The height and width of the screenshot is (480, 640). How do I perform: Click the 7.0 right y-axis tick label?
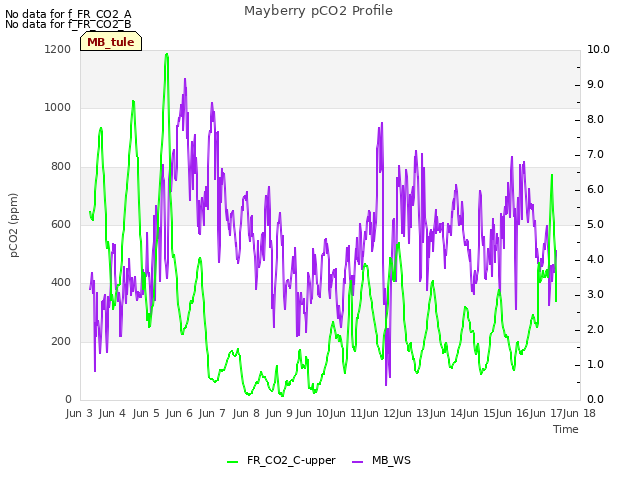pyautogui.click(x=596, y=155)
